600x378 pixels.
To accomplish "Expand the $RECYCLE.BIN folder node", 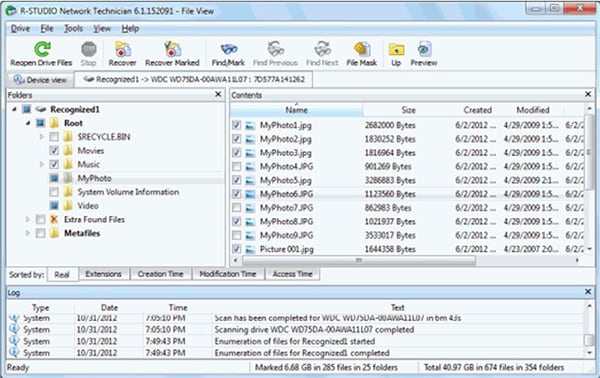I will tap(42, 137).
